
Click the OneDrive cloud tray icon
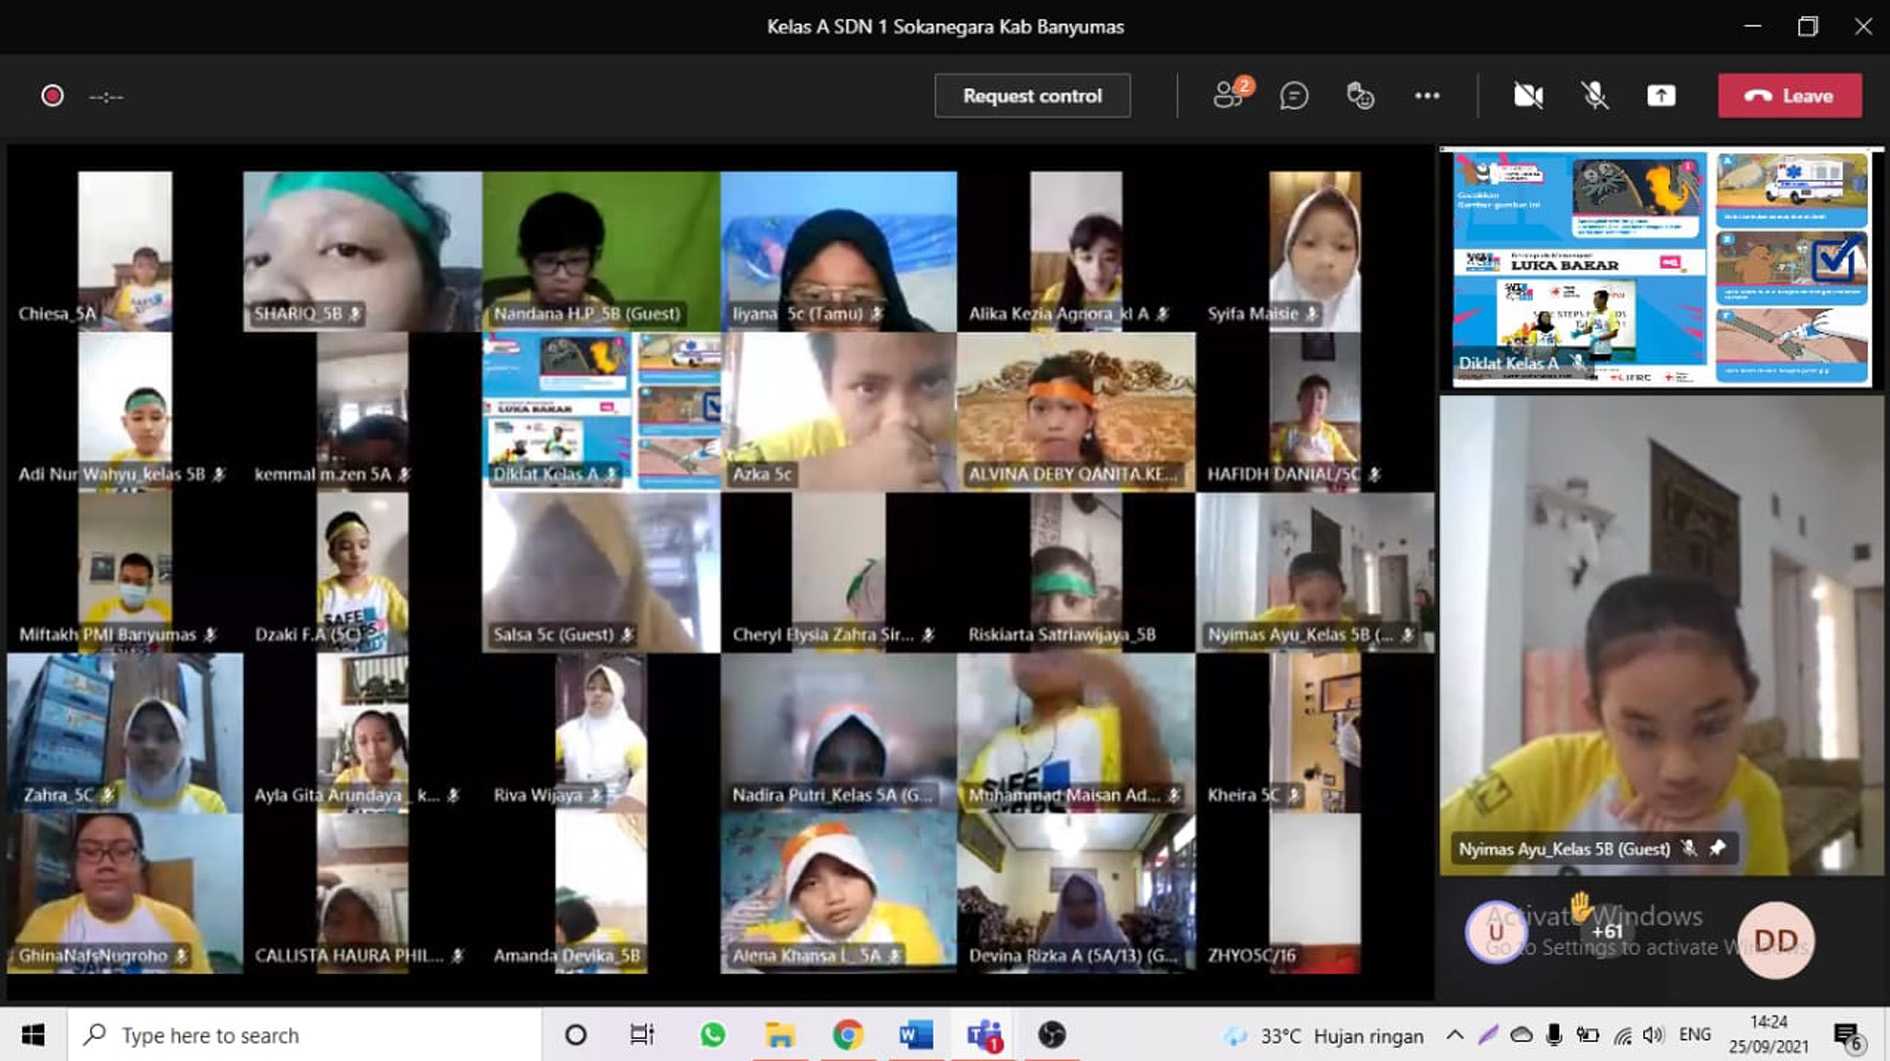[1521, 1035]
